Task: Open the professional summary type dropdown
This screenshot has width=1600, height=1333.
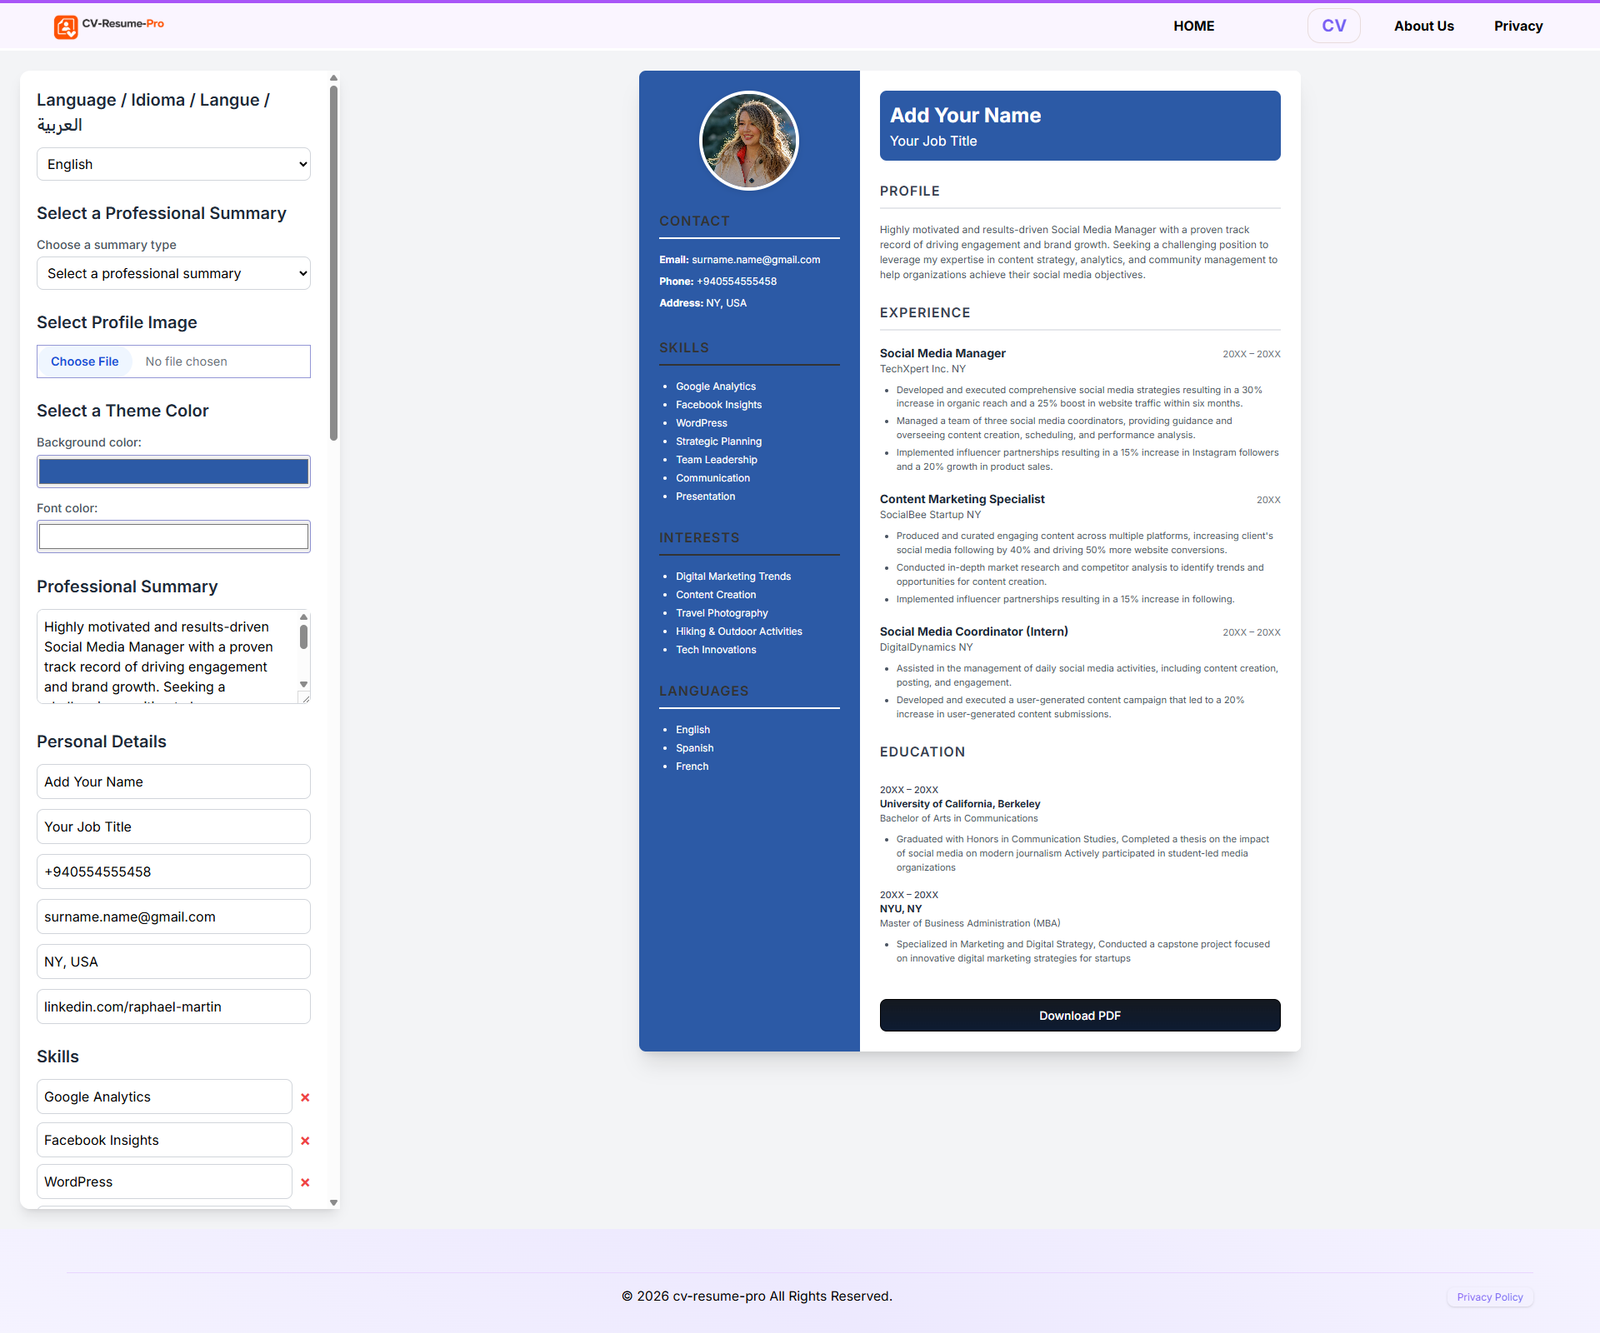Action: click(174, 273)
